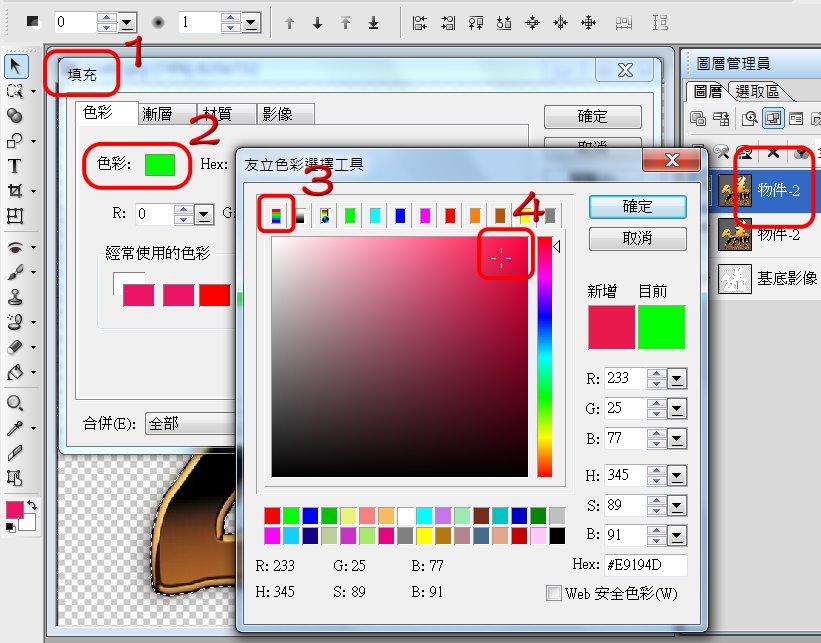Switch to the 色彩 tab in Fill dialog
Viewport: 821px width, 643px height.
(107, 113)
